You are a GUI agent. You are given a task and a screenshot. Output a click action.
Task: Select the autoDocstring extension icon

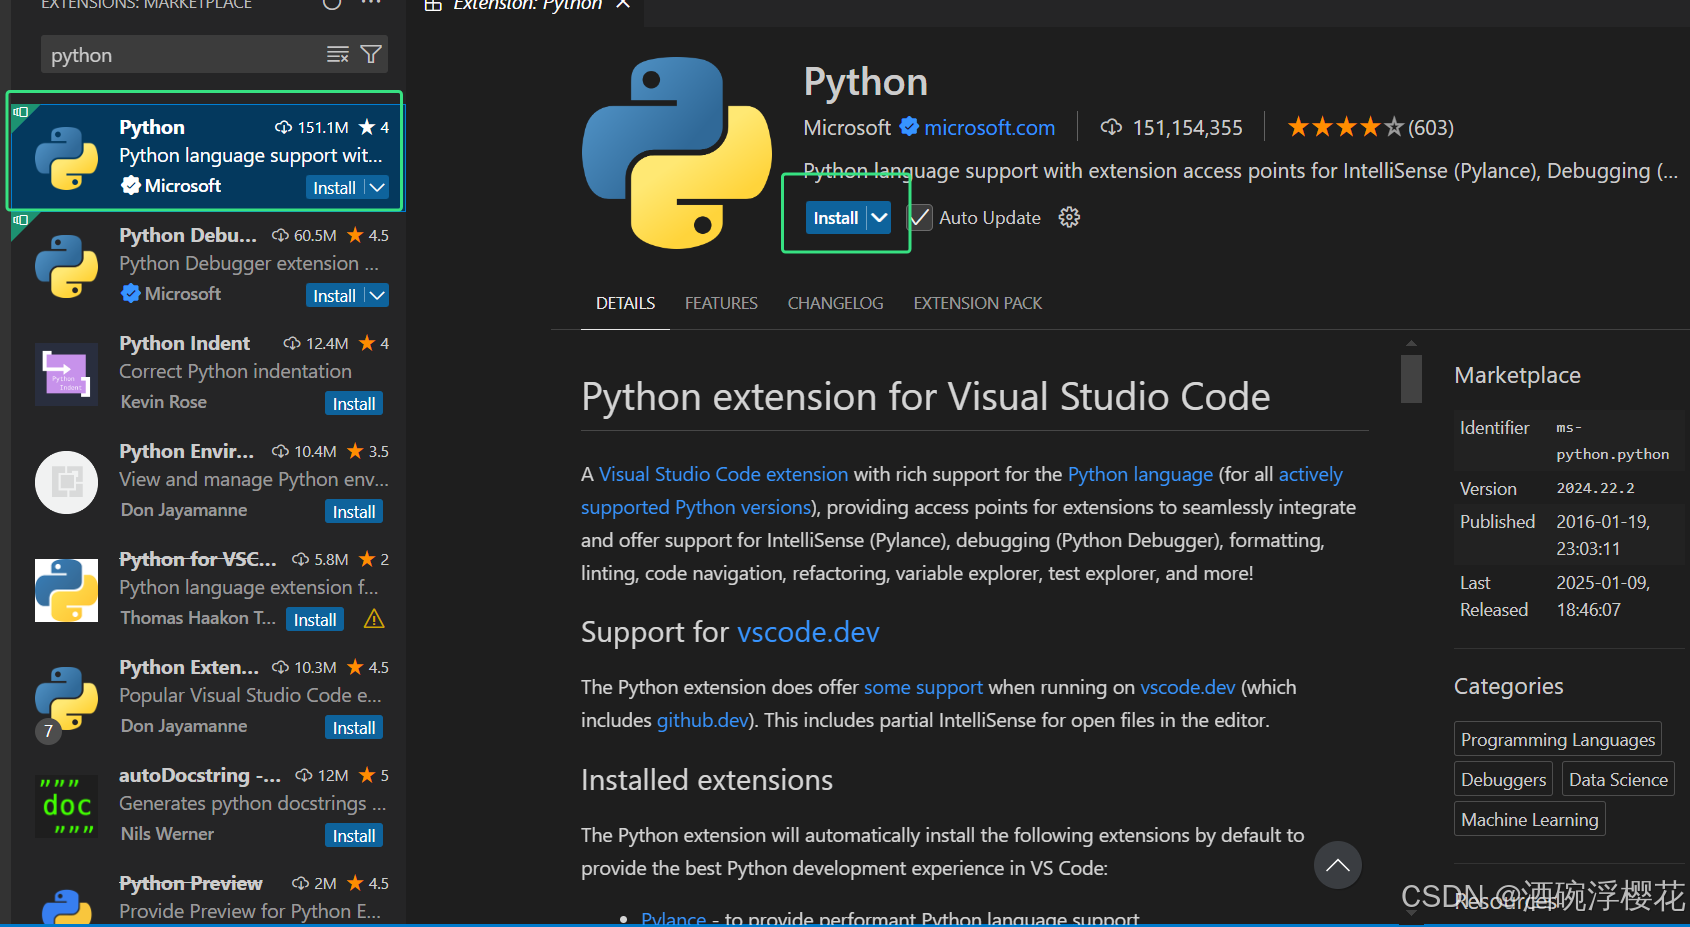67,805
